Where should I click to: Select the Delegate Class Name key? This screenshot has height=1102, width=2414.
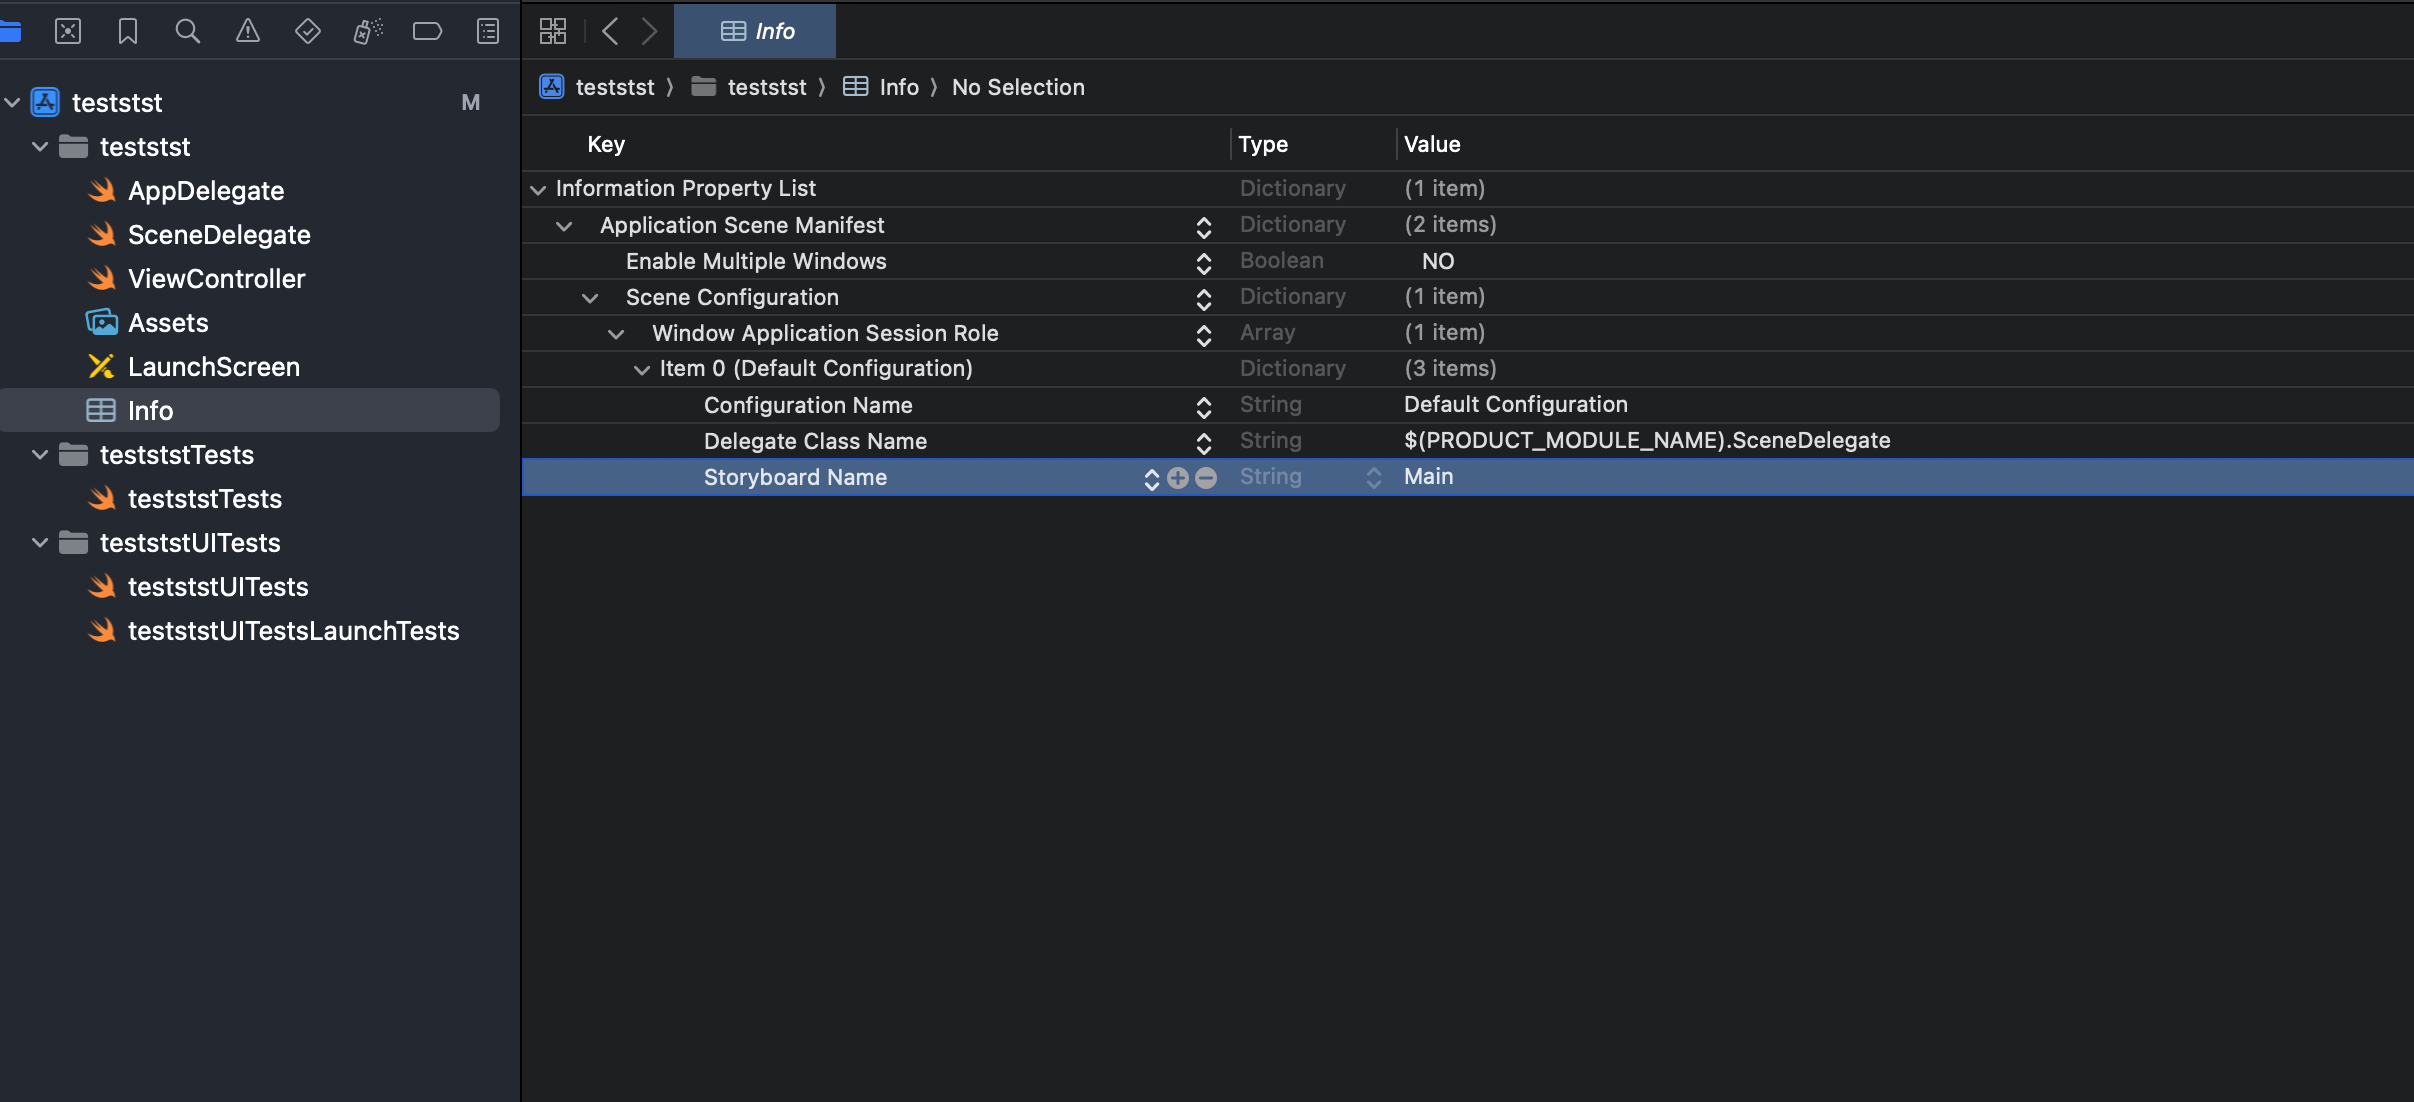tap(815, 441)
